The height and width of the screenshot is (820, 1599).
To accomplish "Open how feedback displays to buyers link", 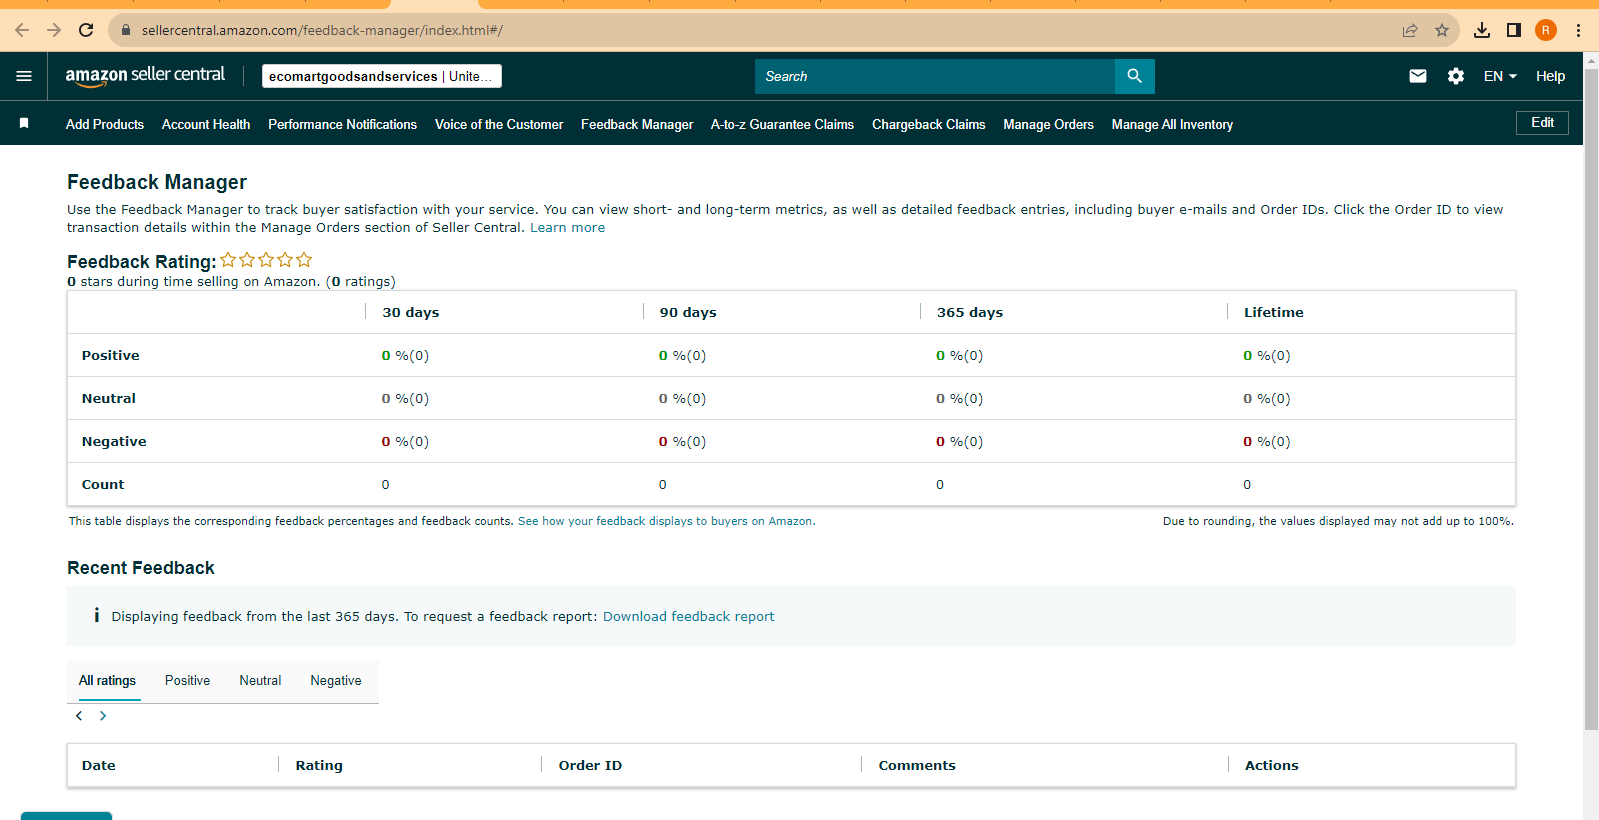I will coord(666,521).
